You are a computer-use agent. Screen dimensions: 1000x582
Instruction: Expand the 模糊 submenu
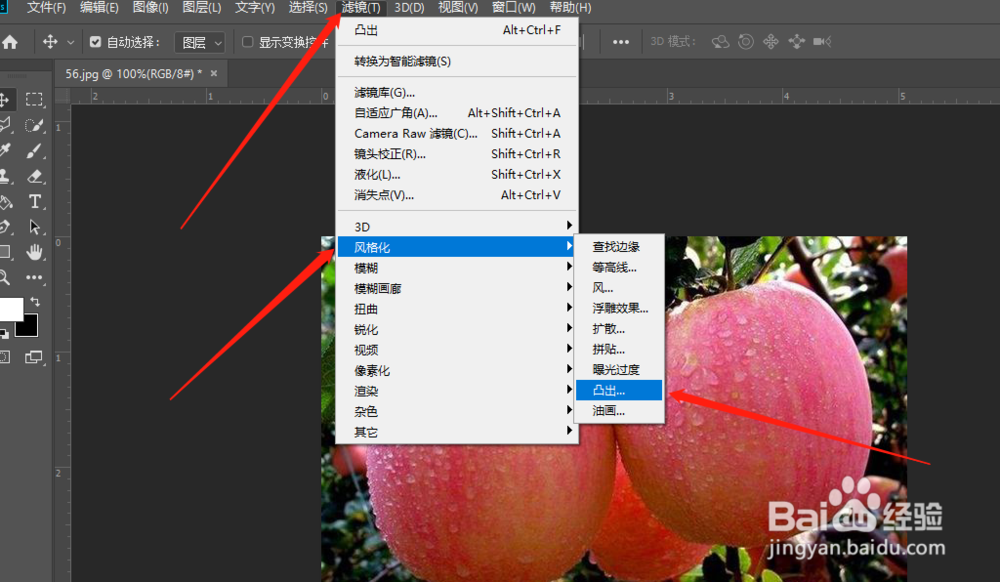457,268
